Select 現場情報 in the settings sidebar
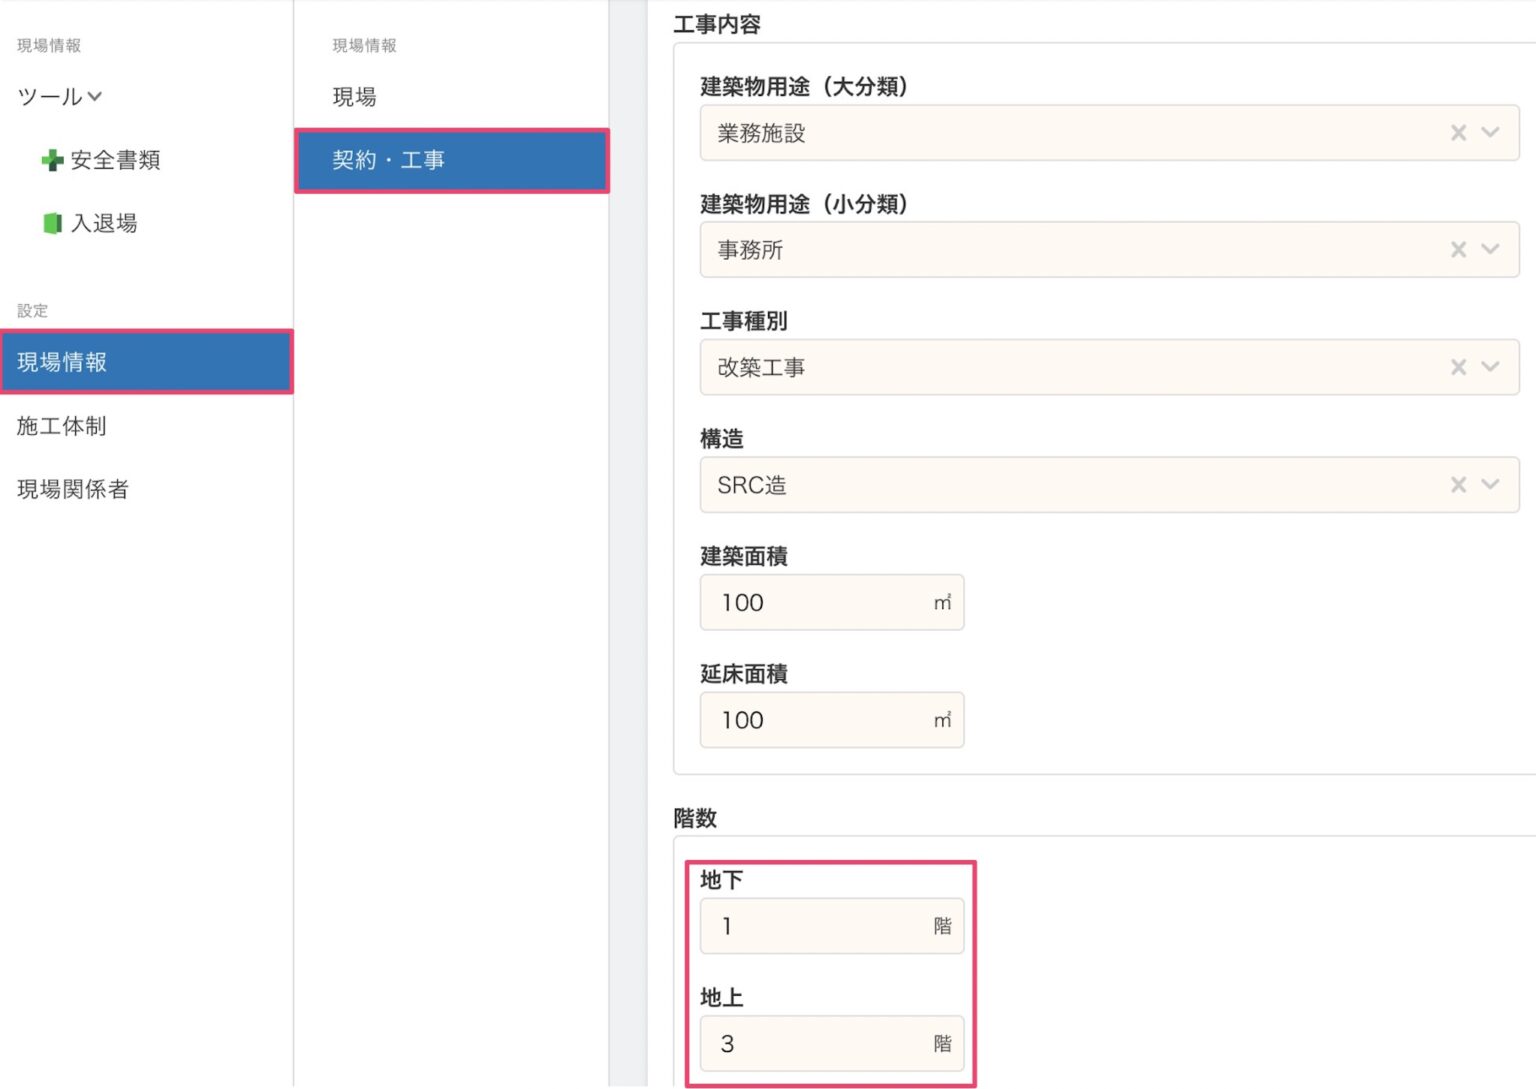The width and height of the screenshot is (1536, 1089). click(146, 362)
